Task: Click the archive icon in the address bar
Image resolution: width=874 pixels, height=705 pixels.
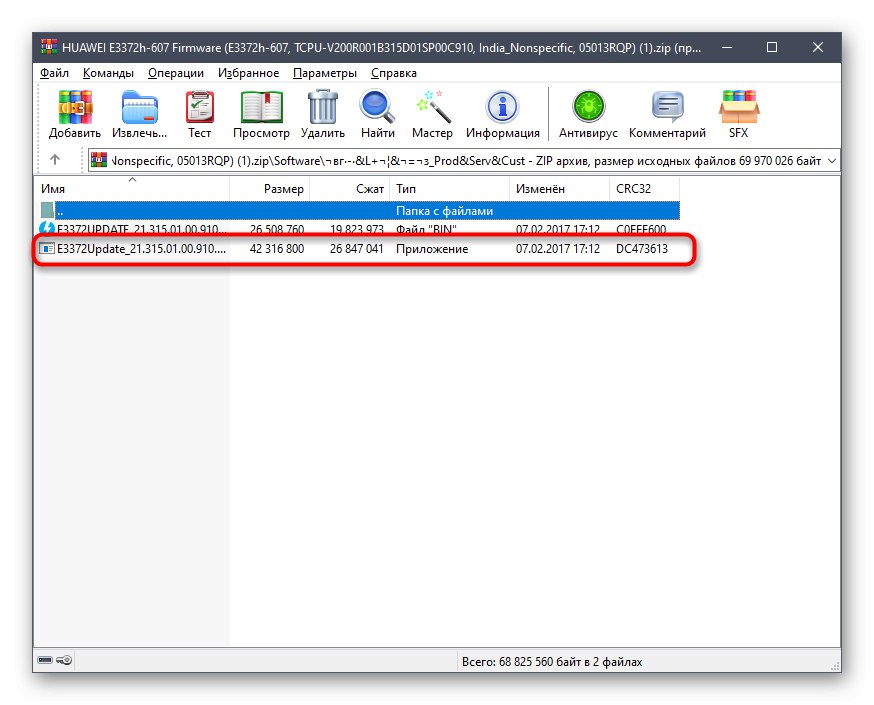Action: pos(99,161)
